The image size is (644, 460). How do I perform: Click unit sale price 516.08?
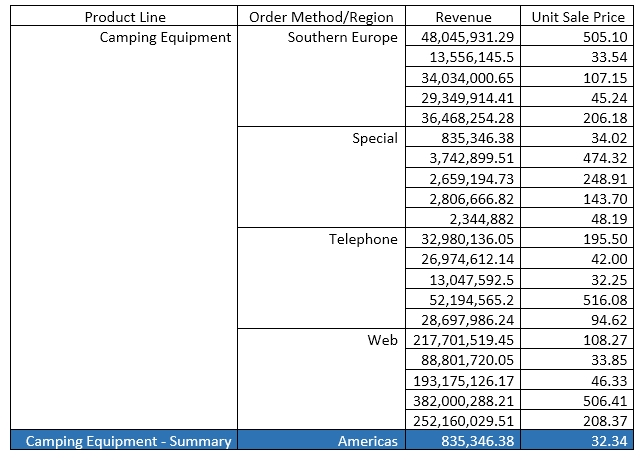click(605, 299)
